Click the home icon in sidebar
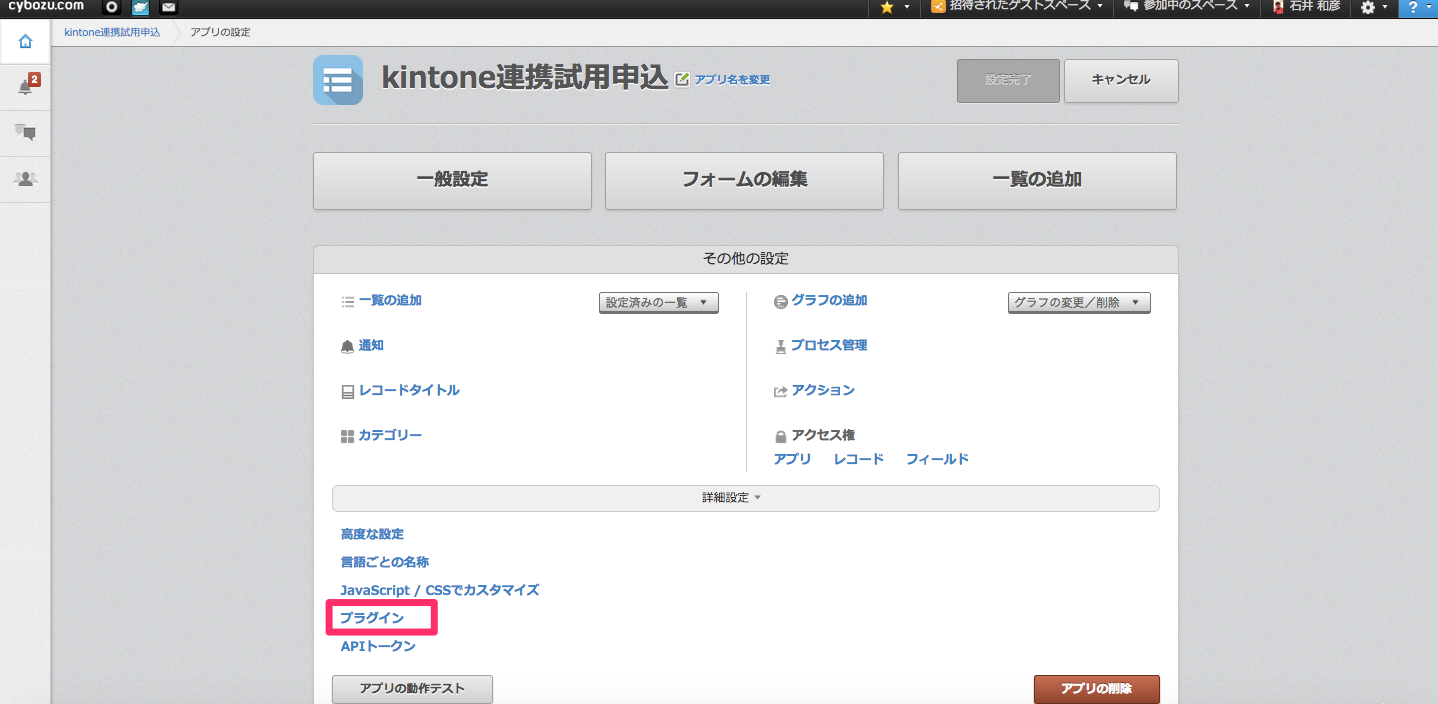The width and height of the screenshot is (1438, 704). 25,42
